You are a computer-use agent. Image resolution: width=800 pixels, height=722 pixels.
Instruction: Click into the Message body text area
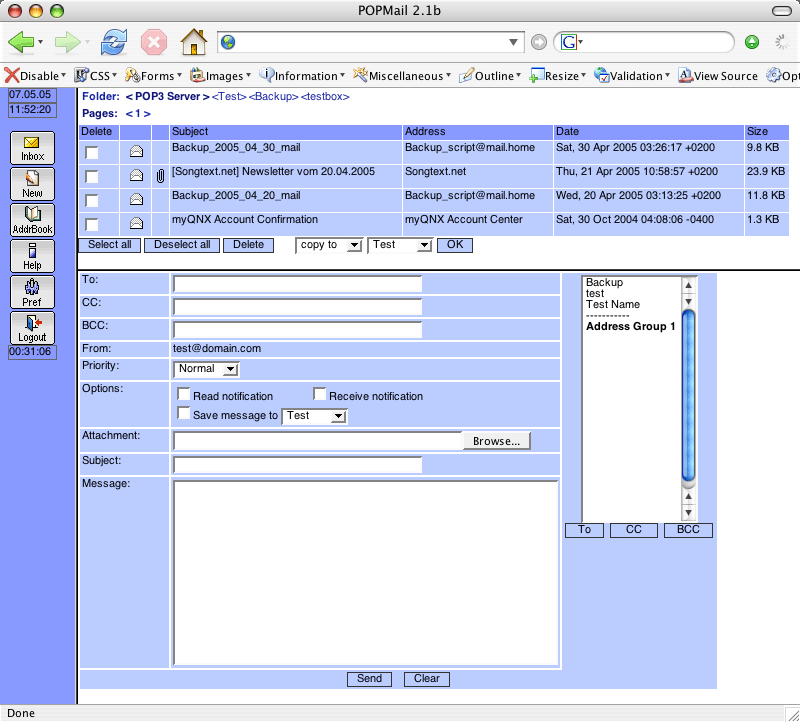pyautogui.click(x=366, y=573)
